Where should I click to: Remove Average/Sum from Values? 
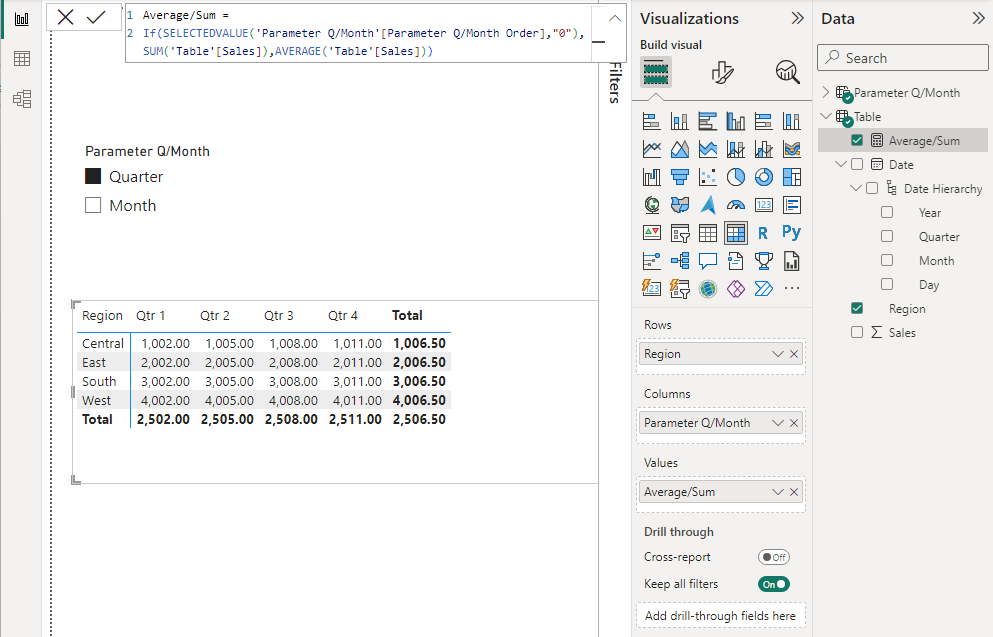[x=794, y=492]
